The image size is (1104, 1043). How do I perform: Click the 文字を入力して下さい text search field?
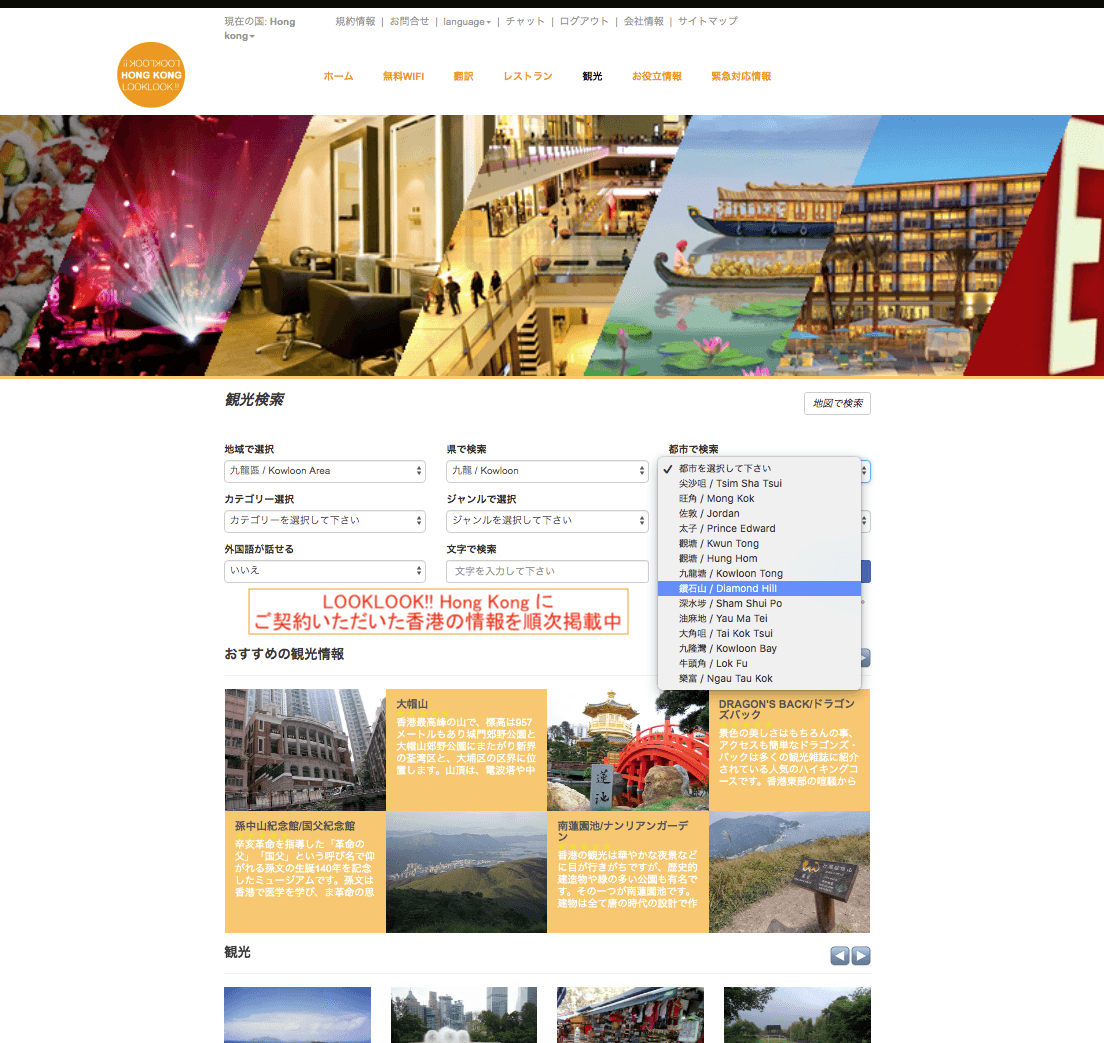point(546,570)
